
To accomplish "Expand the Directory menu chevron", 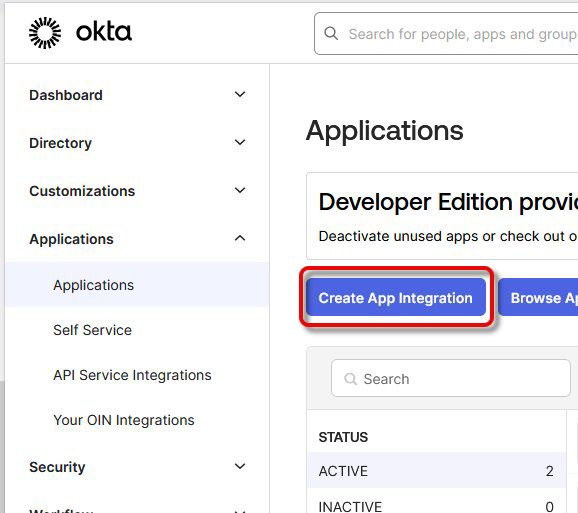I will (x=240, y=142).
